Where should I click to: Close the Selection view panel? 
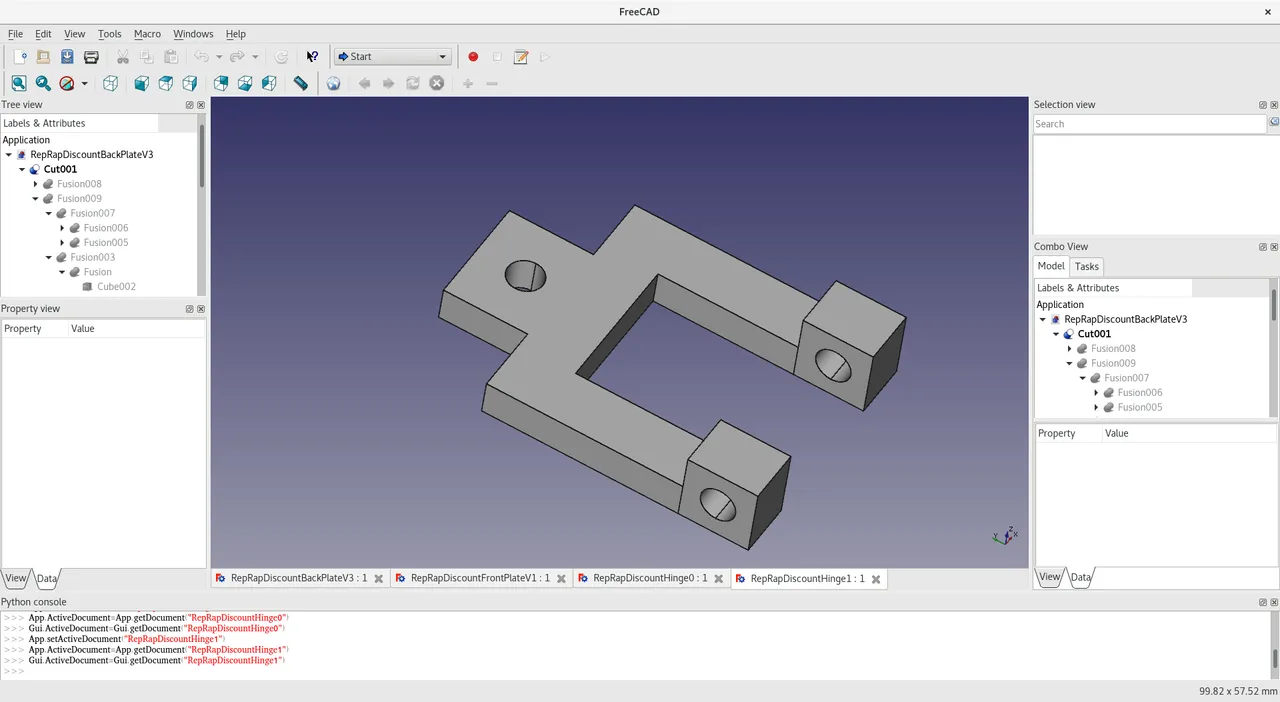point(1273,105)
